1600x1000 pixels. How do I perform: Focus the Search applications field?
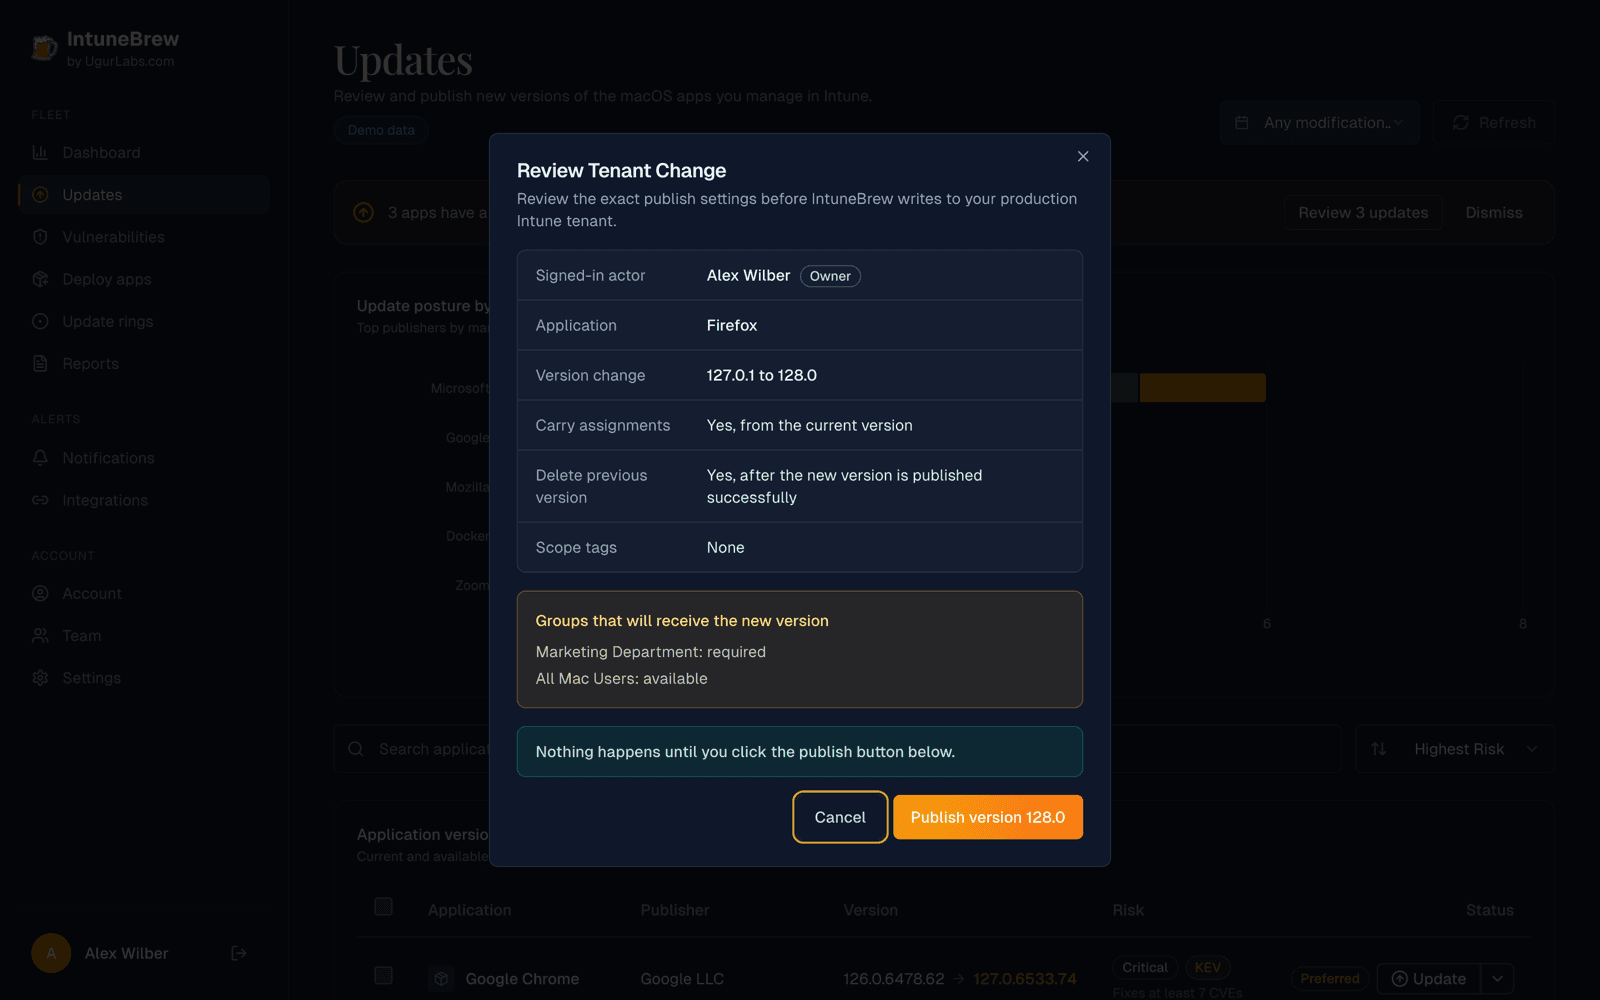(837, 749)
